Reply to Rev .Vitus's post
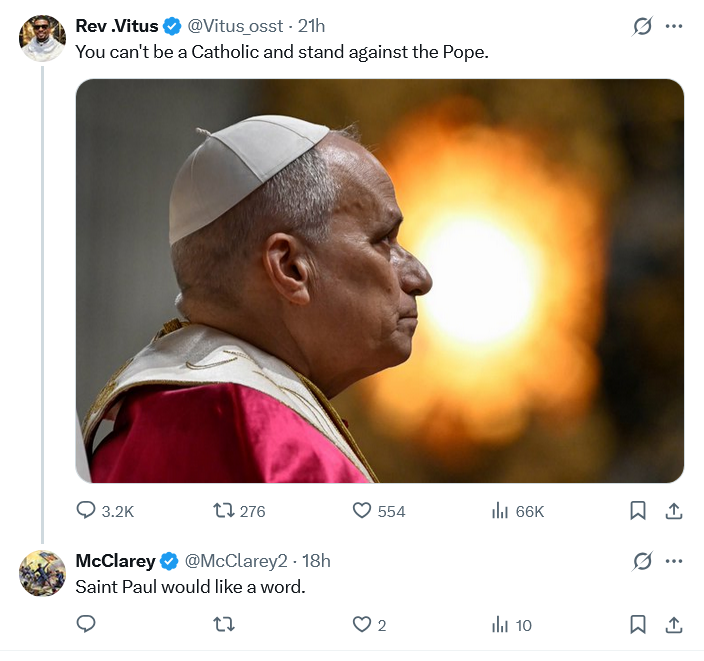The height and width of the screenshot is (661, 704). coord(87,511)
